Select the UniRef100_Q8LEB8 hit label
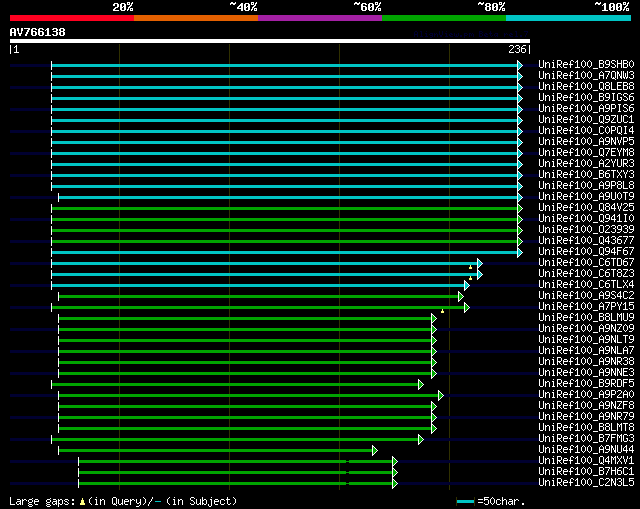 tap(586, 87)
